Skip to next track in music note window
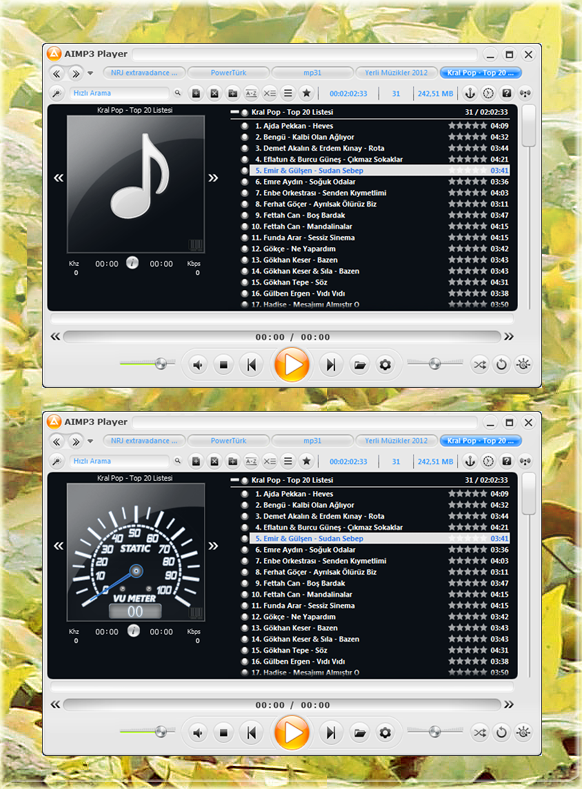Image resolution: width=582 pixels, height=789 pixels. pyautogui.click(x=330, y=365)
